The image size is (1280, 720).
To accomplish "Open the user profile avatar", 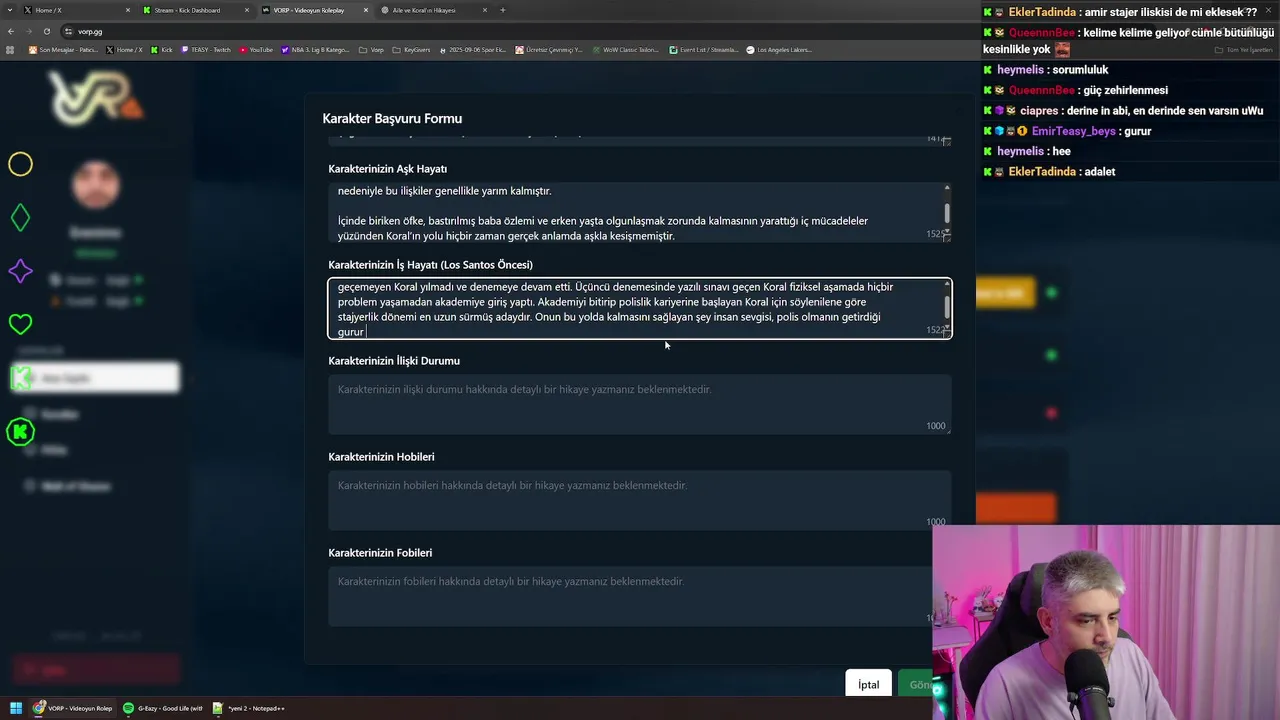I will click(96, 186).
